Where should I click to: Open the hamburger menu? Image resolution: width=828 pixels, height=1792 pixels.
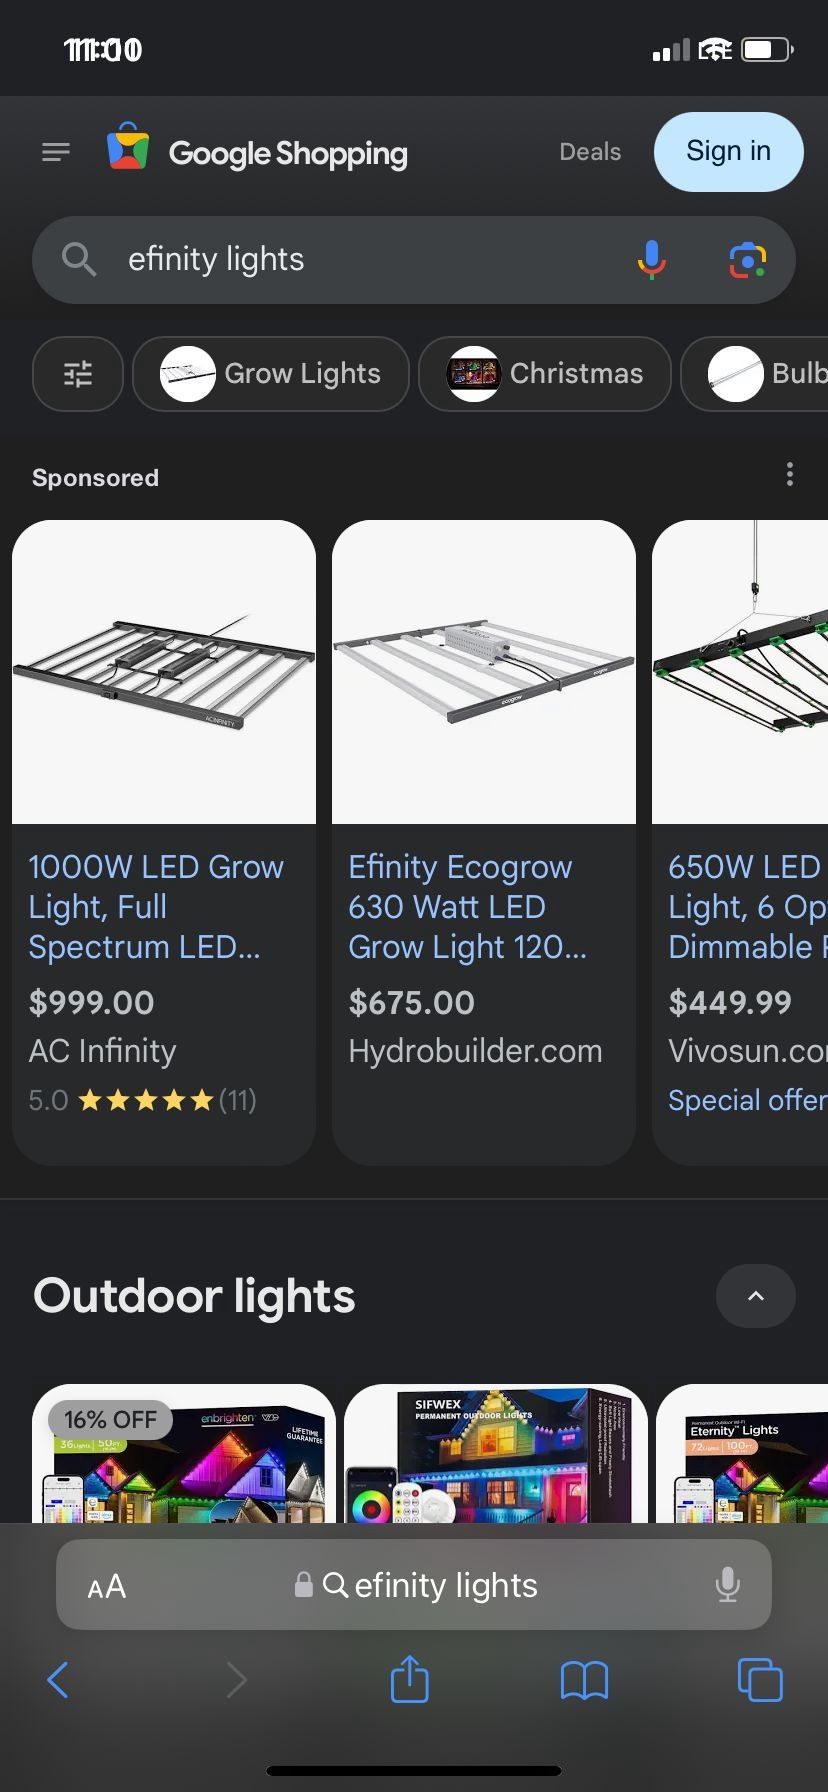pyautogui.click(x=56, y=152)
